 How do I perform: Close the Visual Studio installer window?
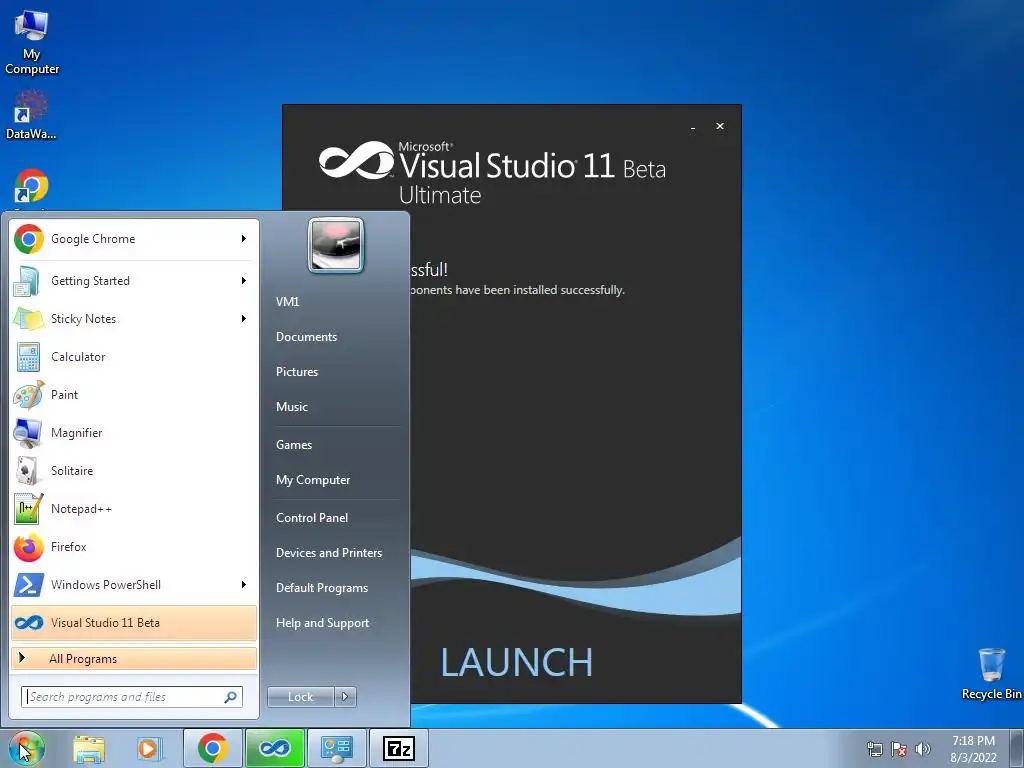(x=720, y=126)
